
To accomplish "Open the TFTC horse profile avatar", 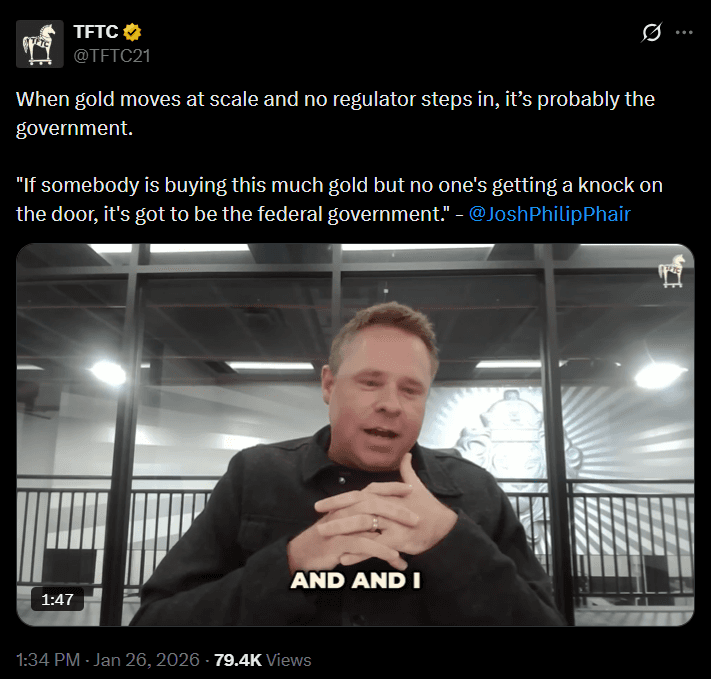I will [40, 44].
